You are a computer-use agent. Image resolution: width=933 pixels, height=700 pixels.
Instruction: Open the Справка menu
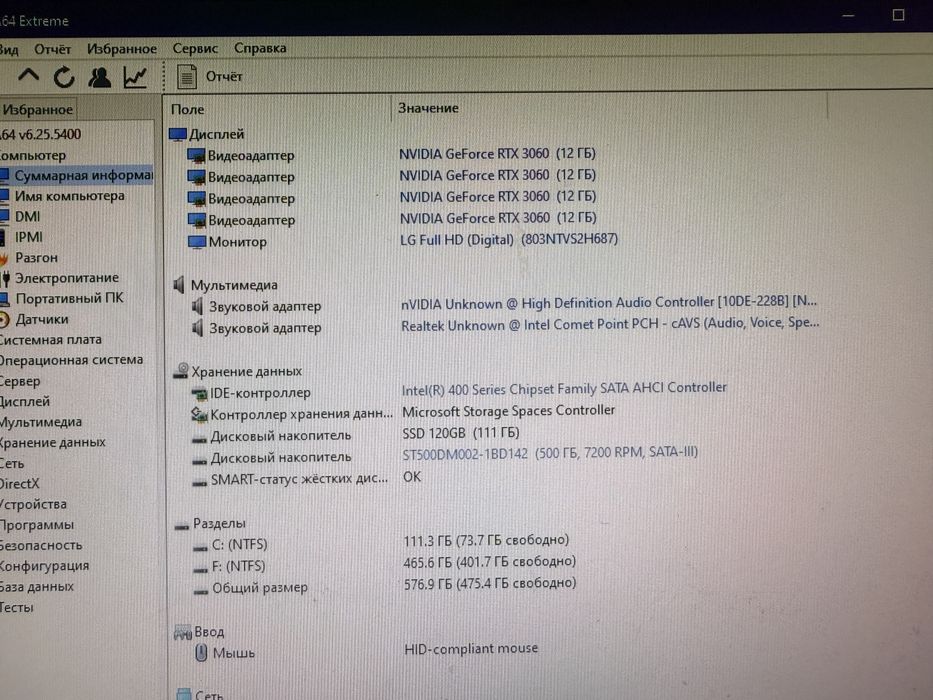pyautogui.click(x=260, y=48)
